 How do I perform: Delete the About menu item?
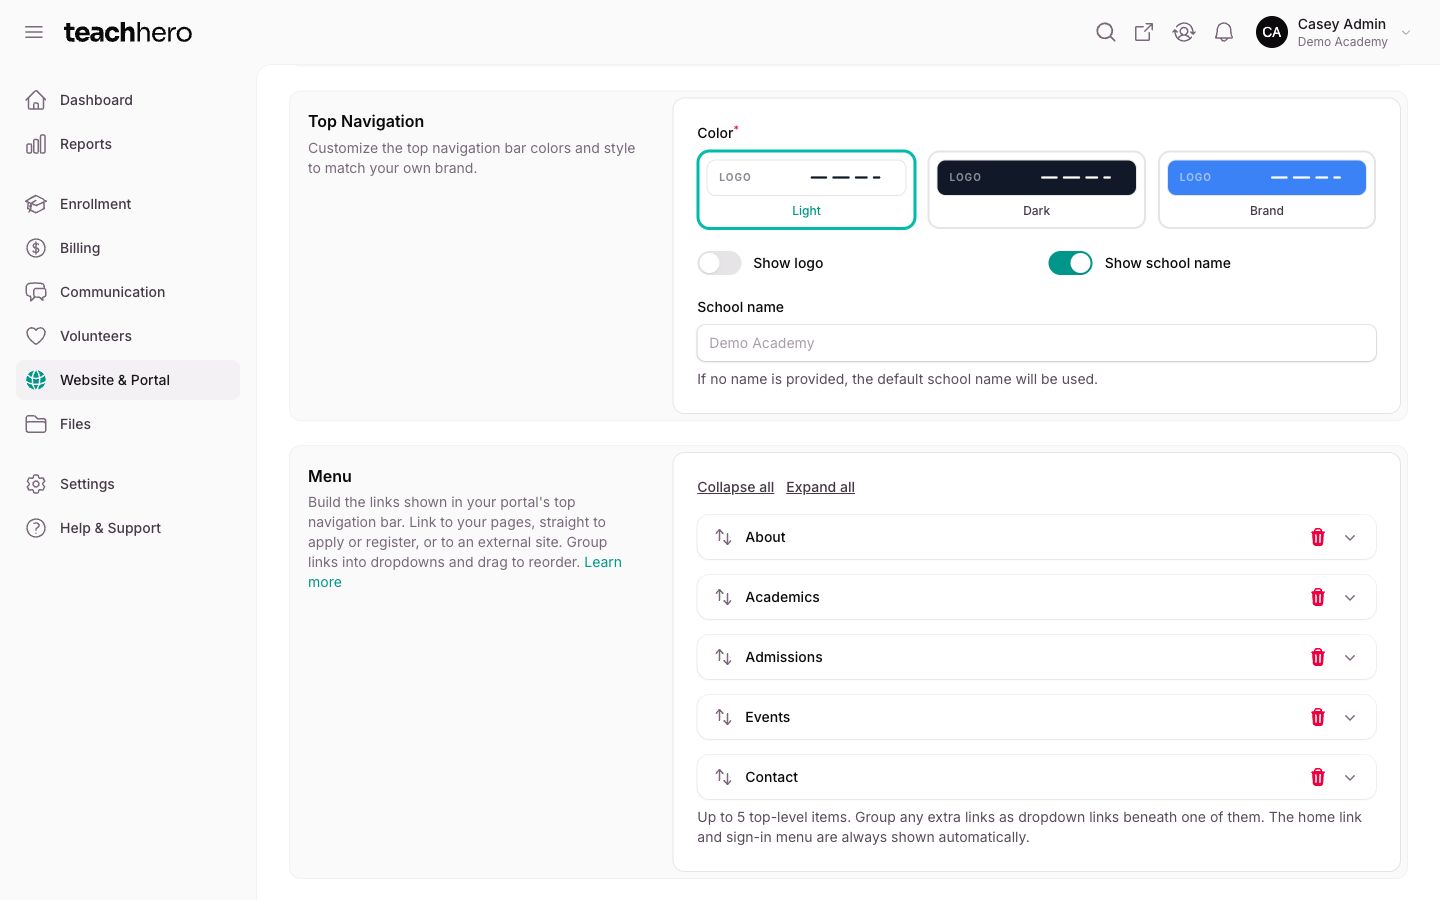[x=1318, y=537]
